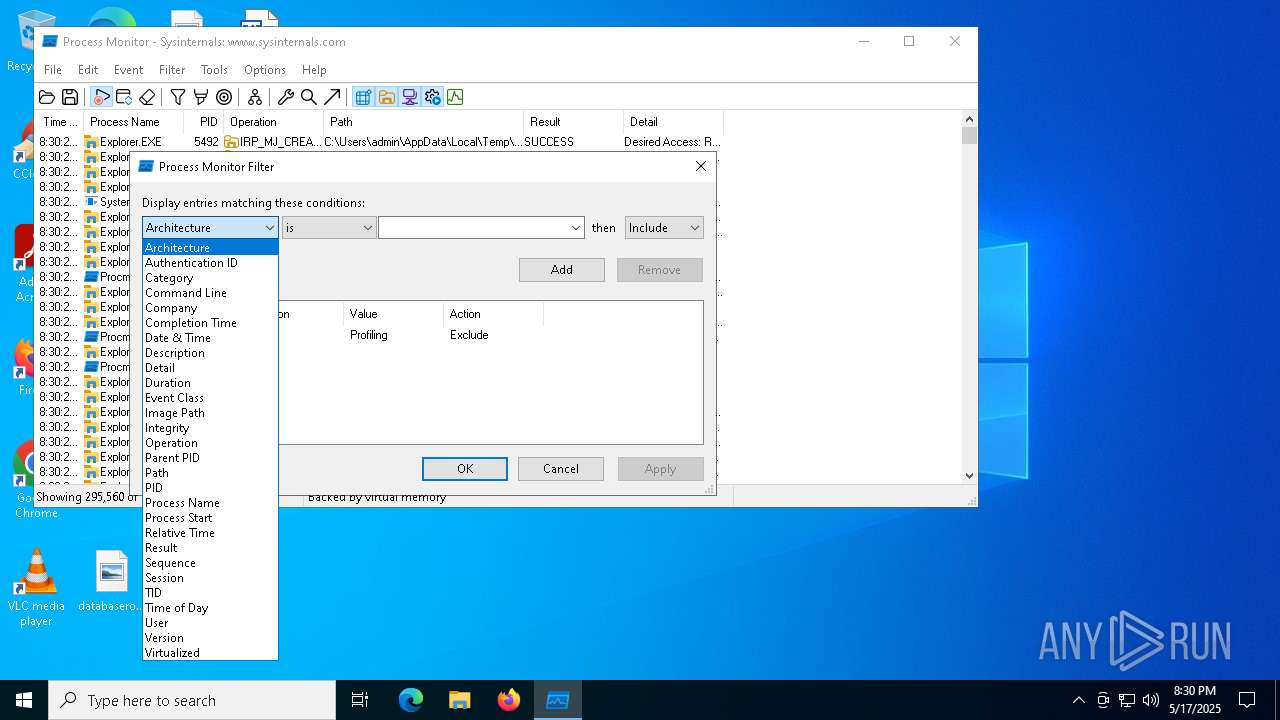This screenshot has height=720, width=1280.
Task: Click the OK button
Action: 465,469
